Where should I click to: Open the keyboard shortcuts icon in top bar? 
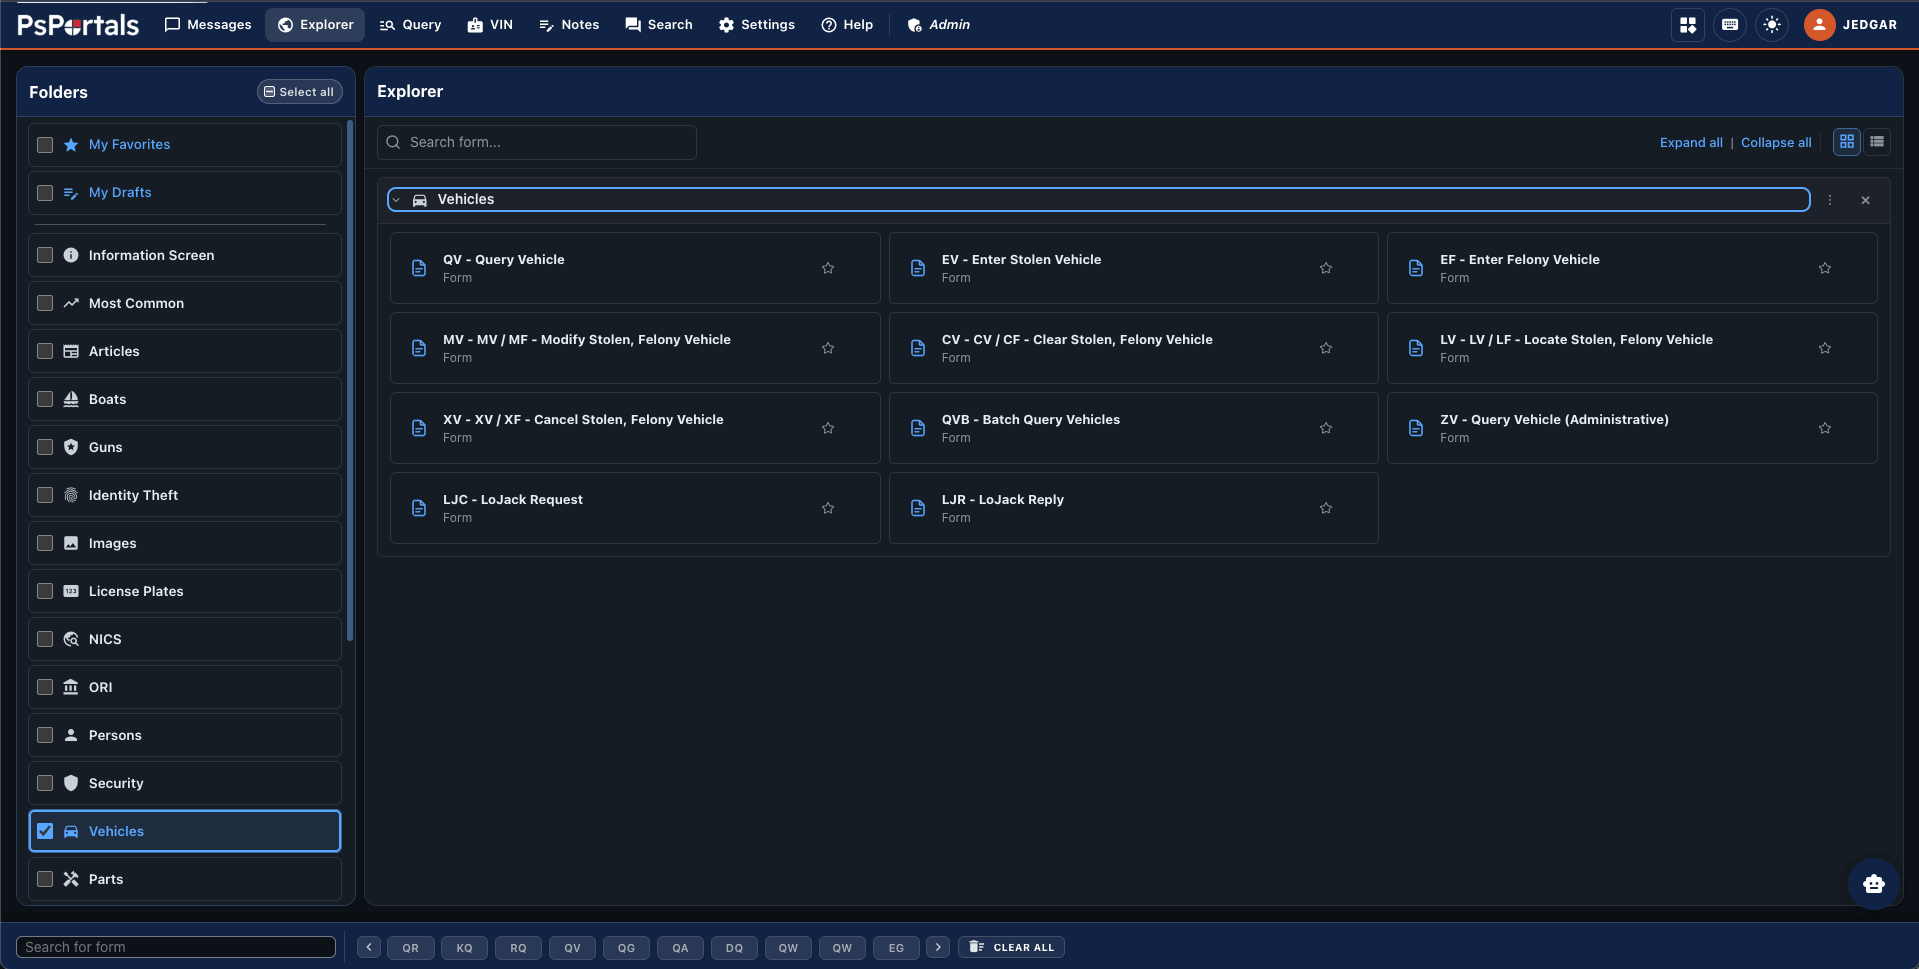tap(1730, 25)
